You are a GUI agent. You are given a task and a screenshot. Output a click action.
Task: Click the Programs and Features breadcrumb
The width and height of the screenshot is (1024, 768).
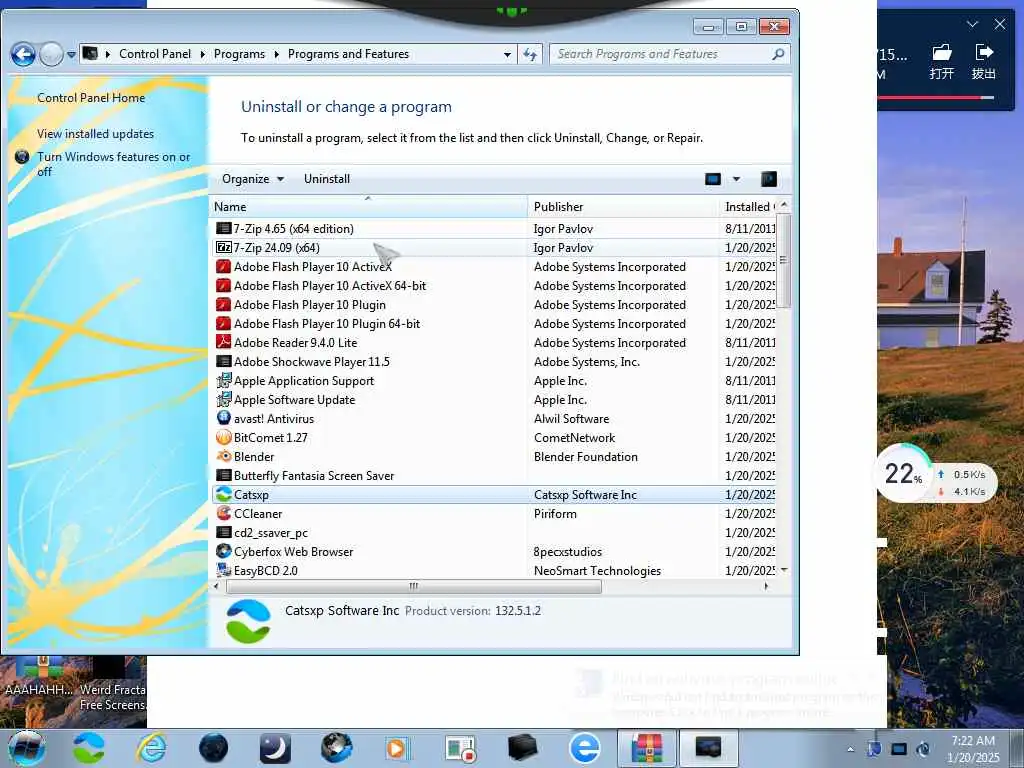348,54
